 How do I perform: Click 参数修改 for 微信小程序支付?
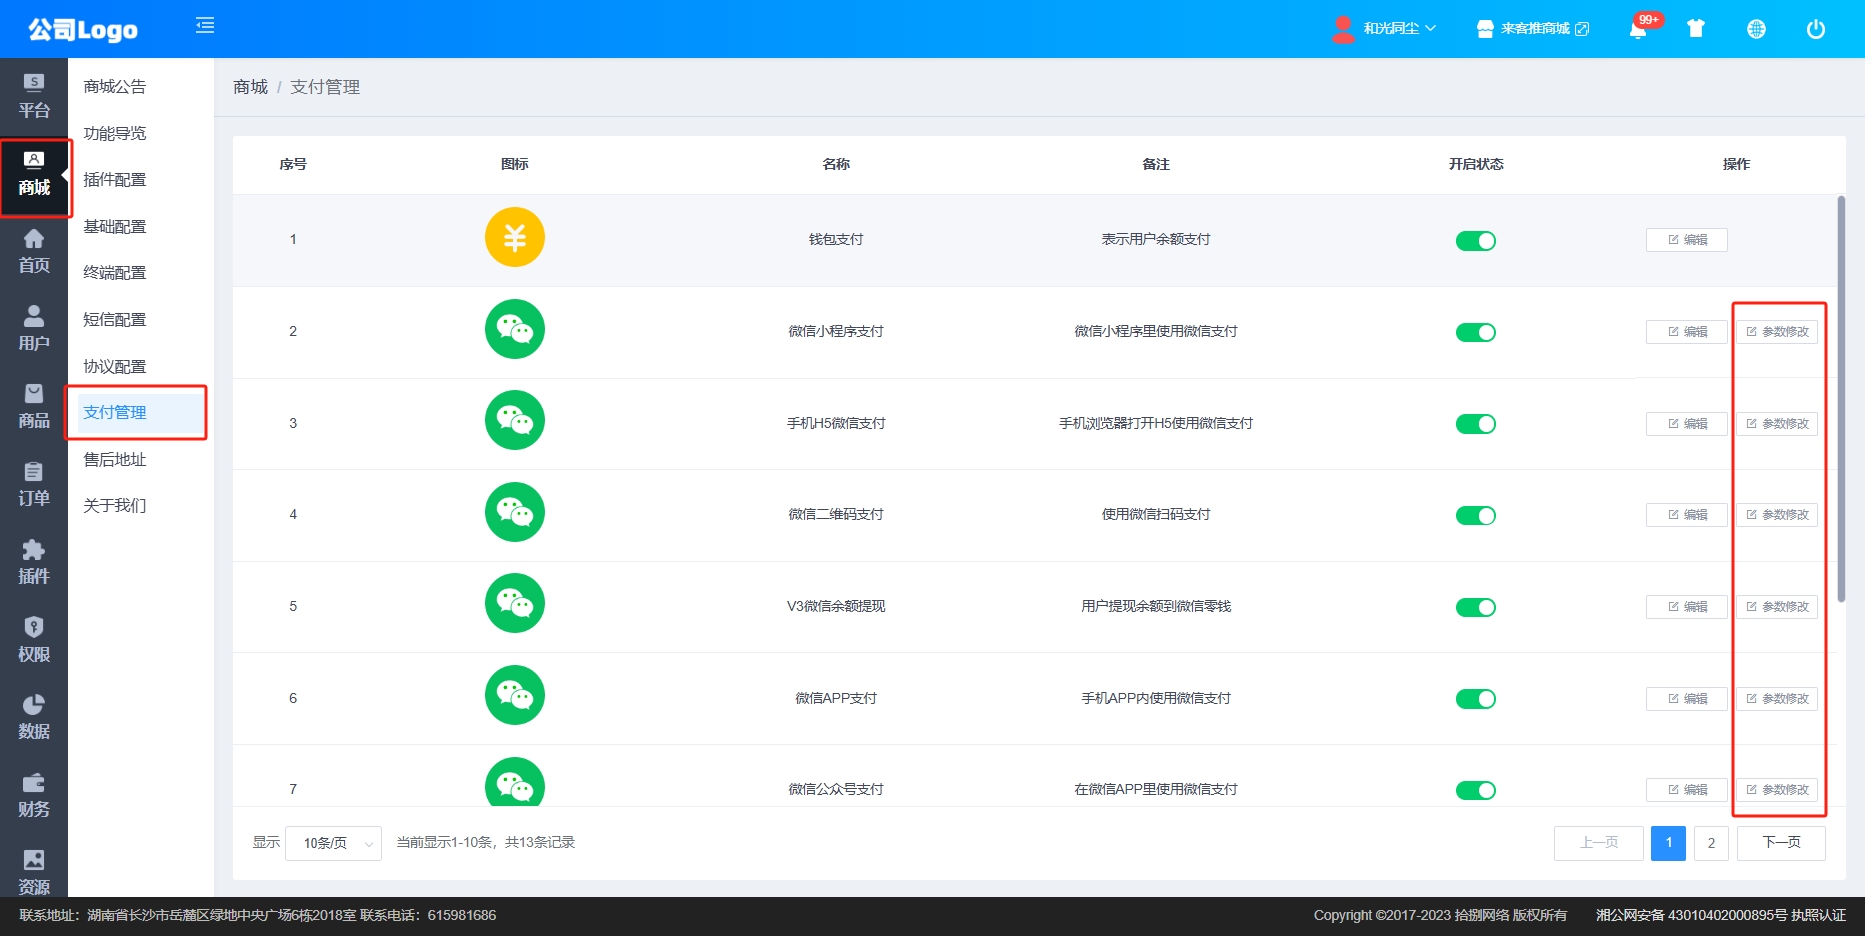(1777, 332)
